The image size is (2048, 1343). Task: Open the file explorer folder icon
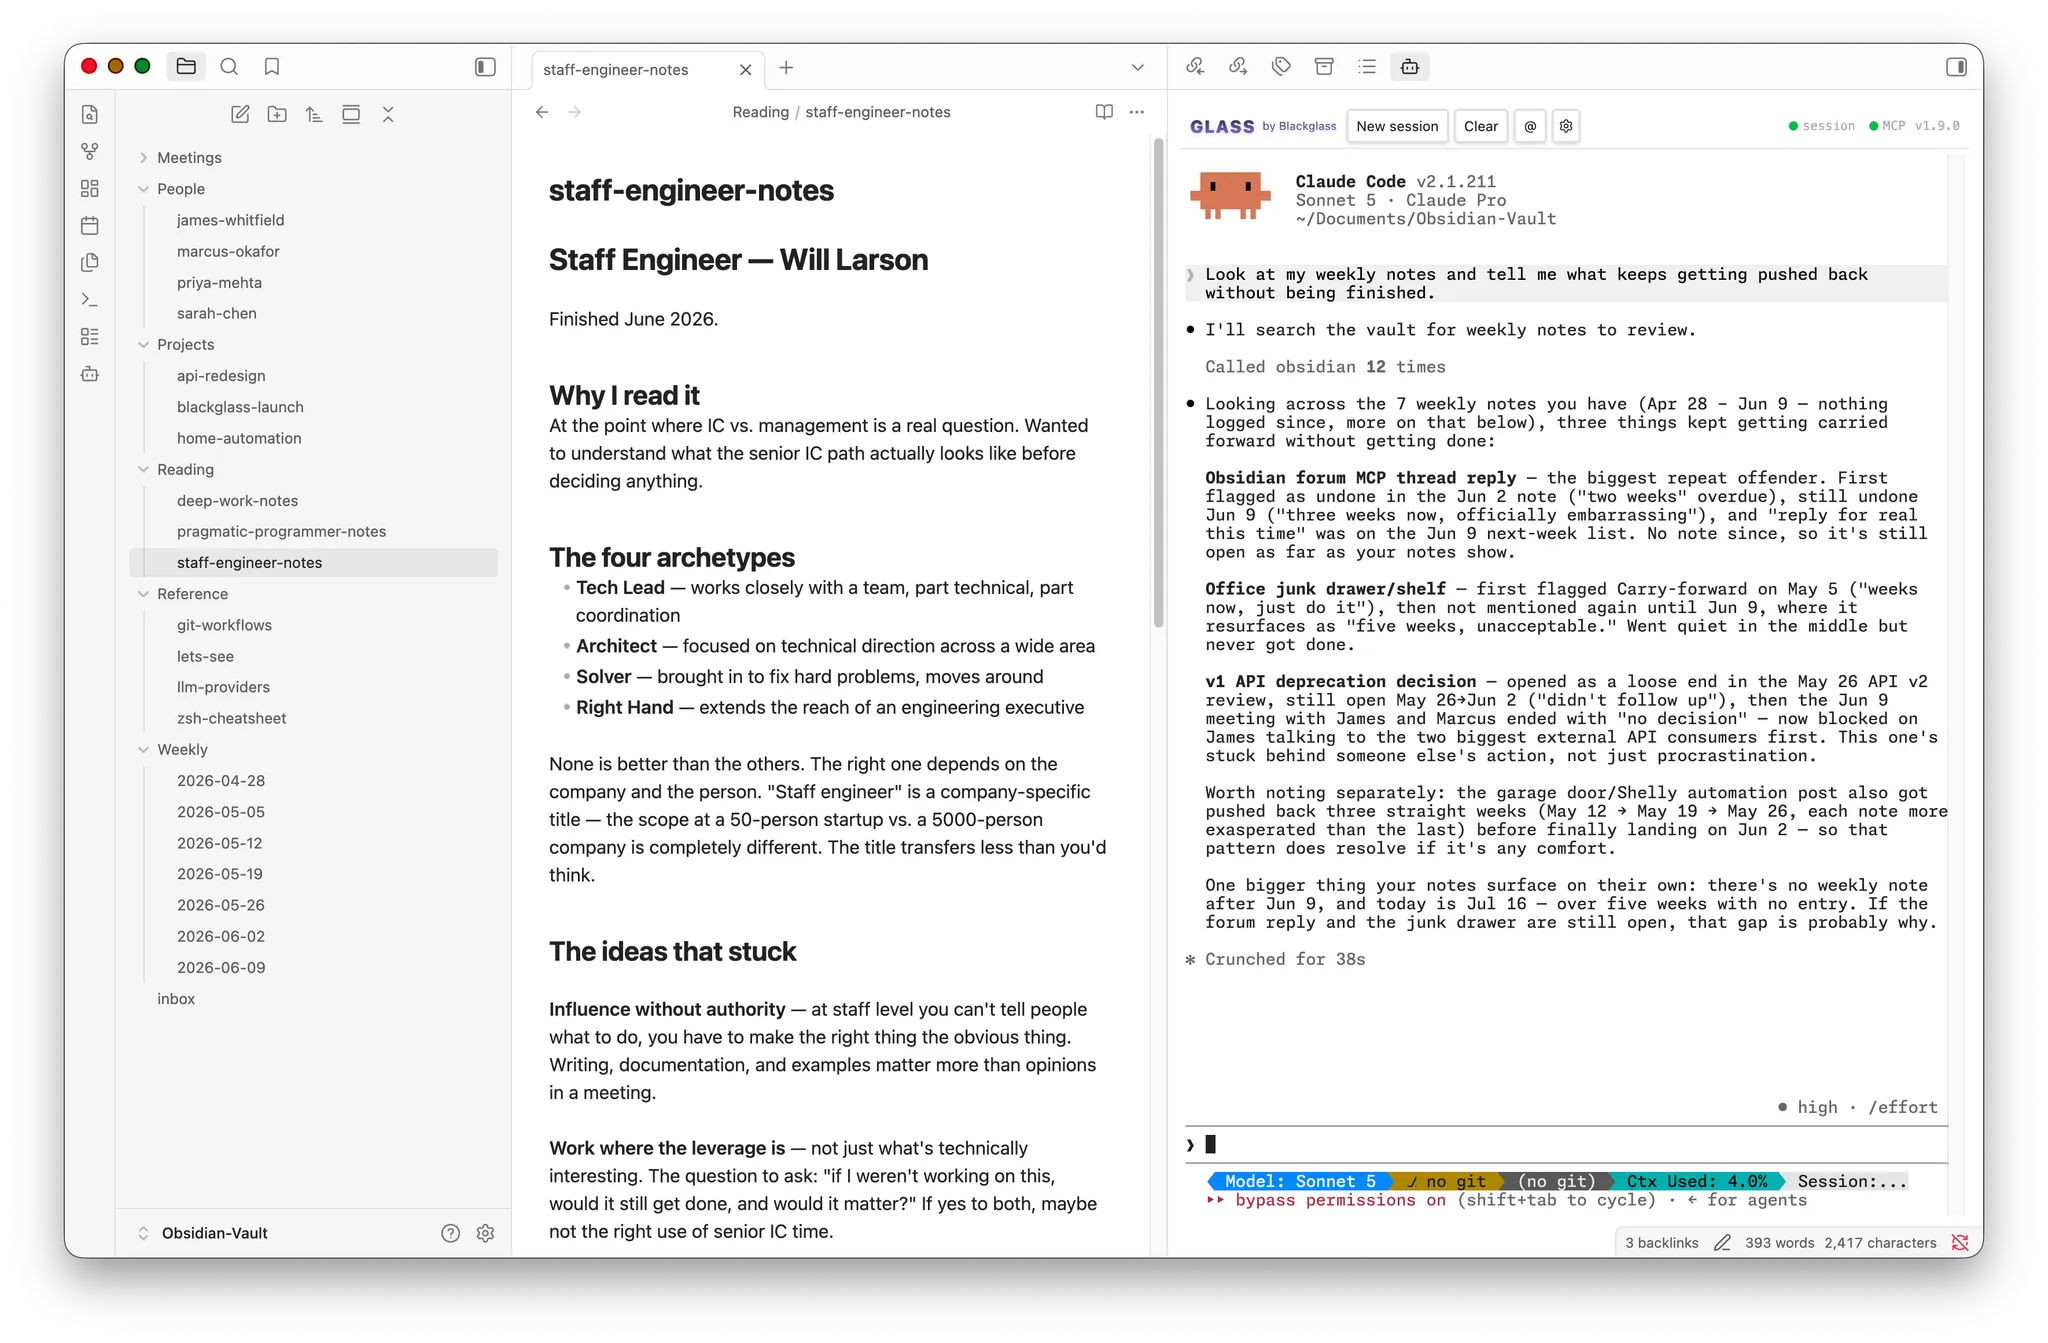click(x=186, y=66)
